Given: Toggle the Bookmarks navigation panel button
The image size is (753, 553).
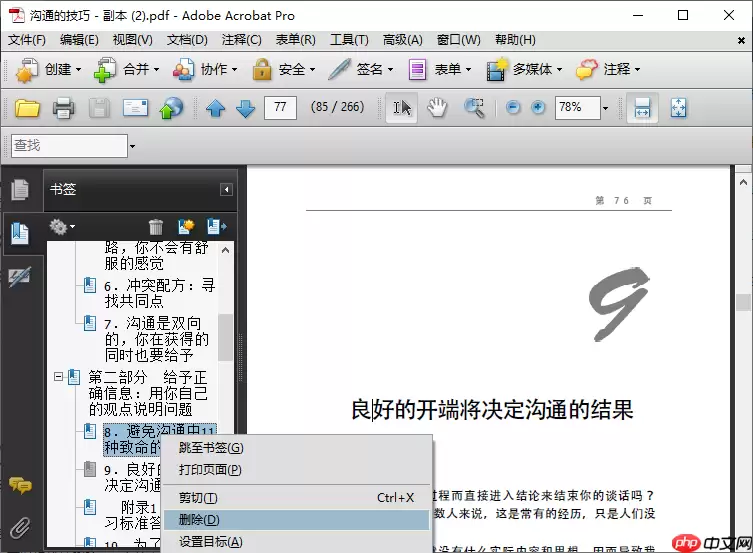Looking at the screenshot, I should pos(20,233).
